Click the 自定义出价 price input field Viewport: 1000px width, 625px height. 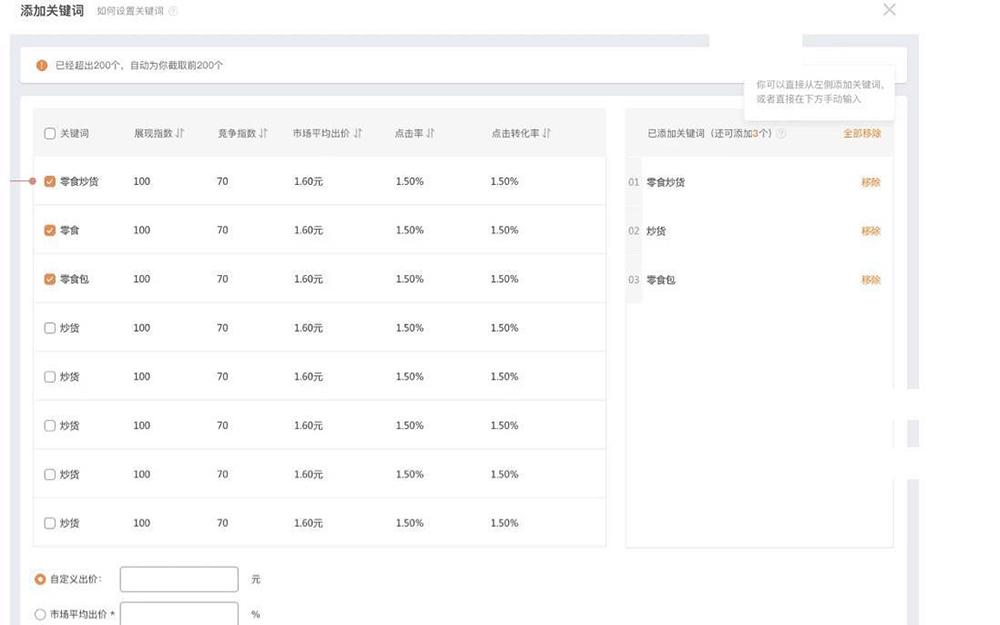click(179, 579)
